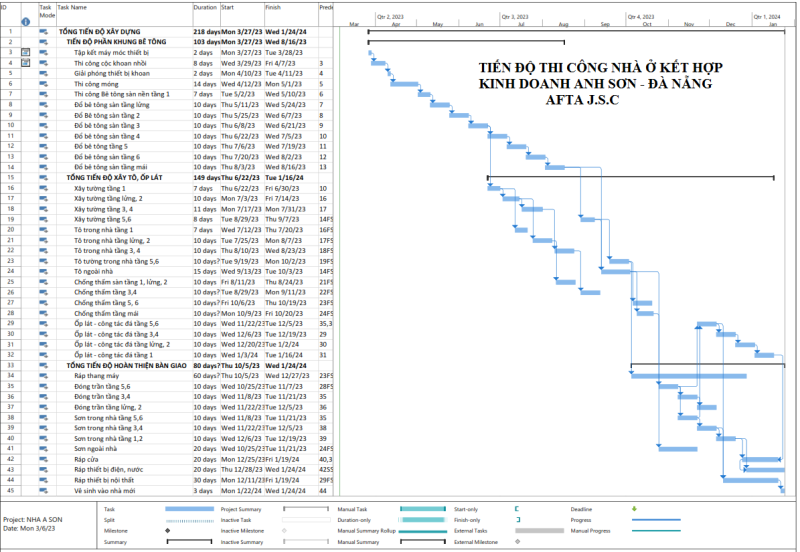Click Task Mode icon for row 1
800x552 pixels.
pos(43,32)
